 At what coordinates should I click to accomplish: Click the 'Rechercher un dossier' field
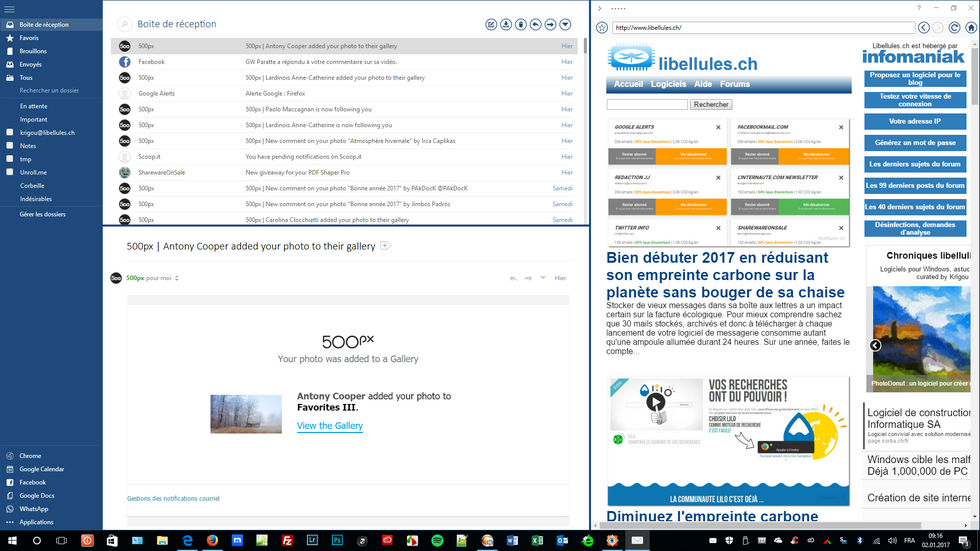tap(49, 91)
